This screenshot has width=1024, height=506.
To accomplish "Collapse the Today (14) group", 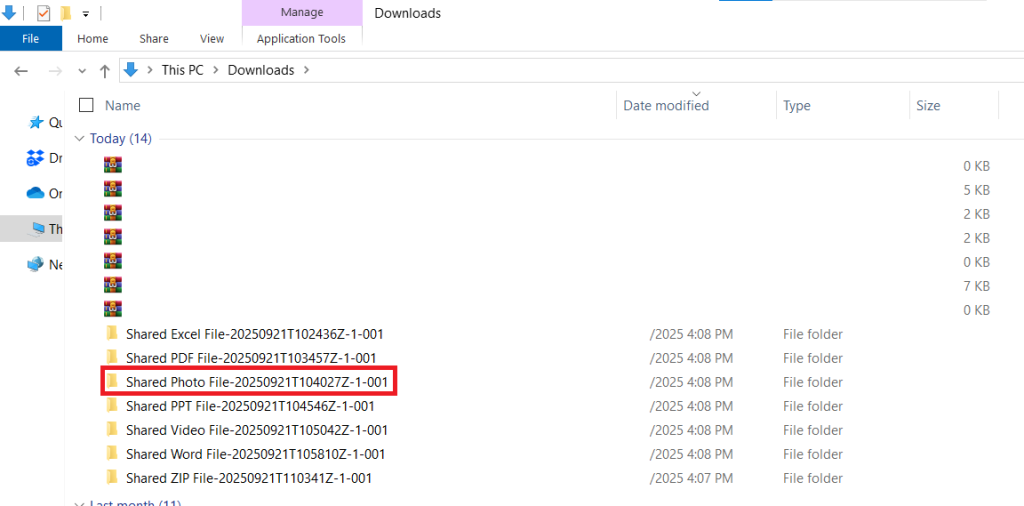I will coord(80,139).
